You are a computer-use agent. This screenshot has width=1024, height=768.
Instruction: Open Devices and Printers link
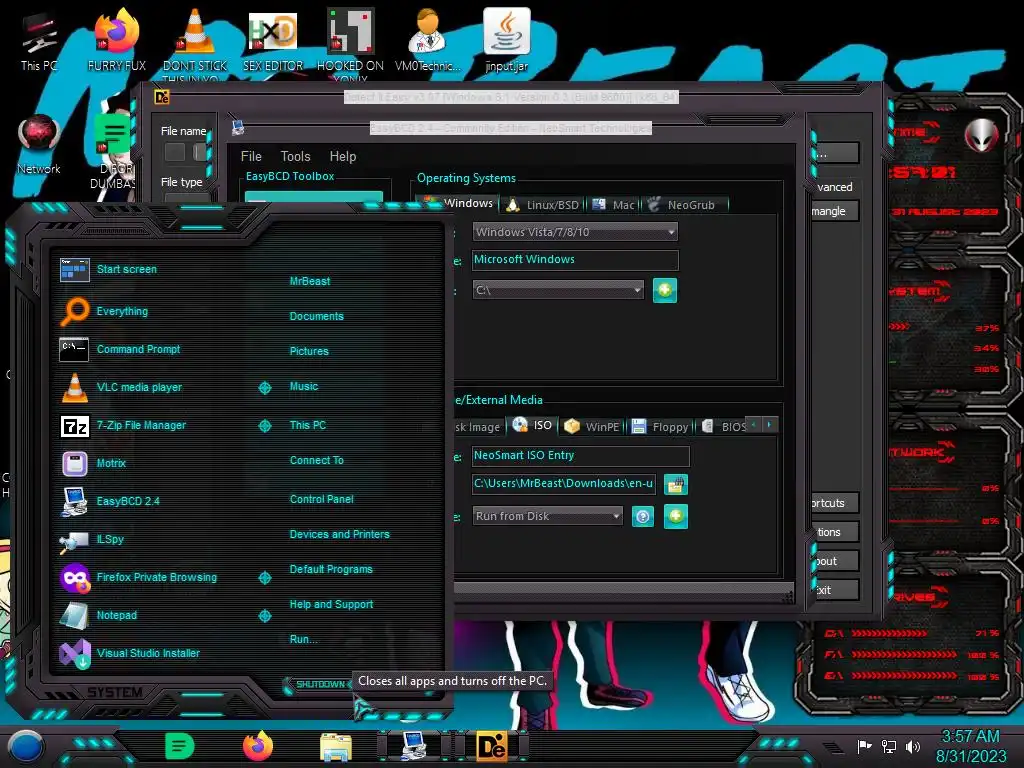[340, 534]
